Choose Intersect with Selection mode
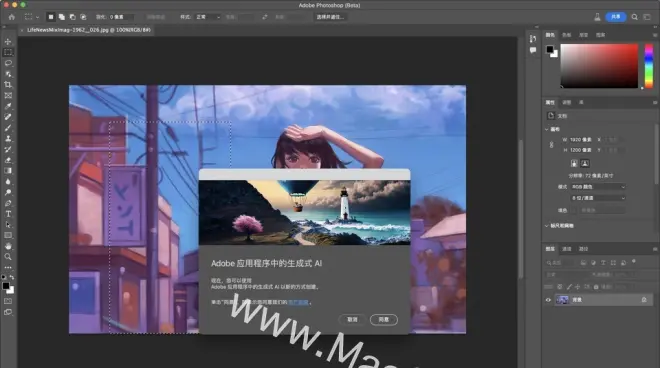 83,17
